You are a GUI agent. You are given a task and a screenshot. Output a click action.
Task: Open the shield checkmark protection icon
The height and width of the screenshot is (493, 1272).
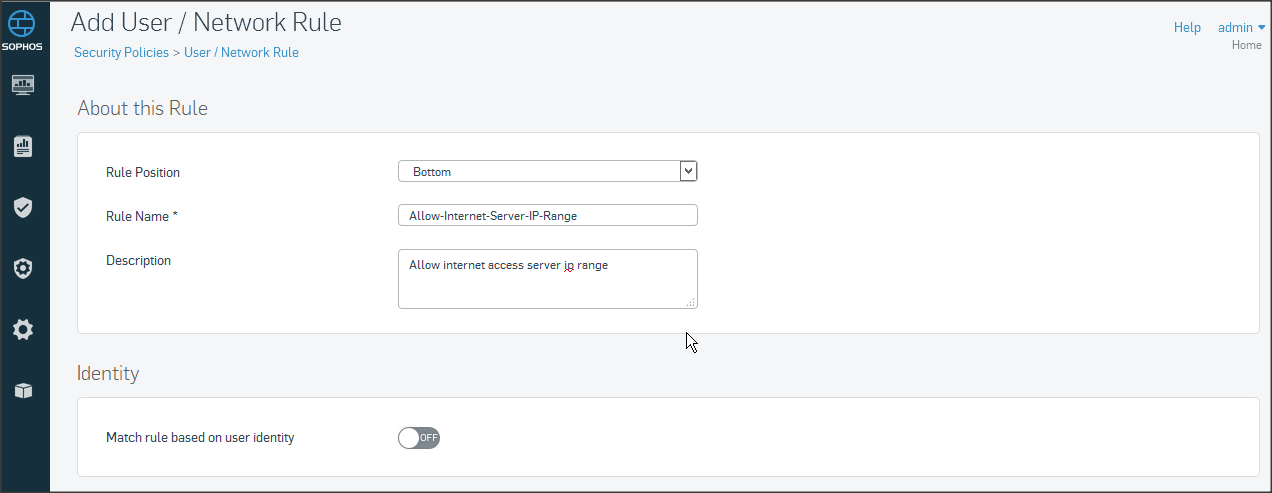(x=23, y=207)
